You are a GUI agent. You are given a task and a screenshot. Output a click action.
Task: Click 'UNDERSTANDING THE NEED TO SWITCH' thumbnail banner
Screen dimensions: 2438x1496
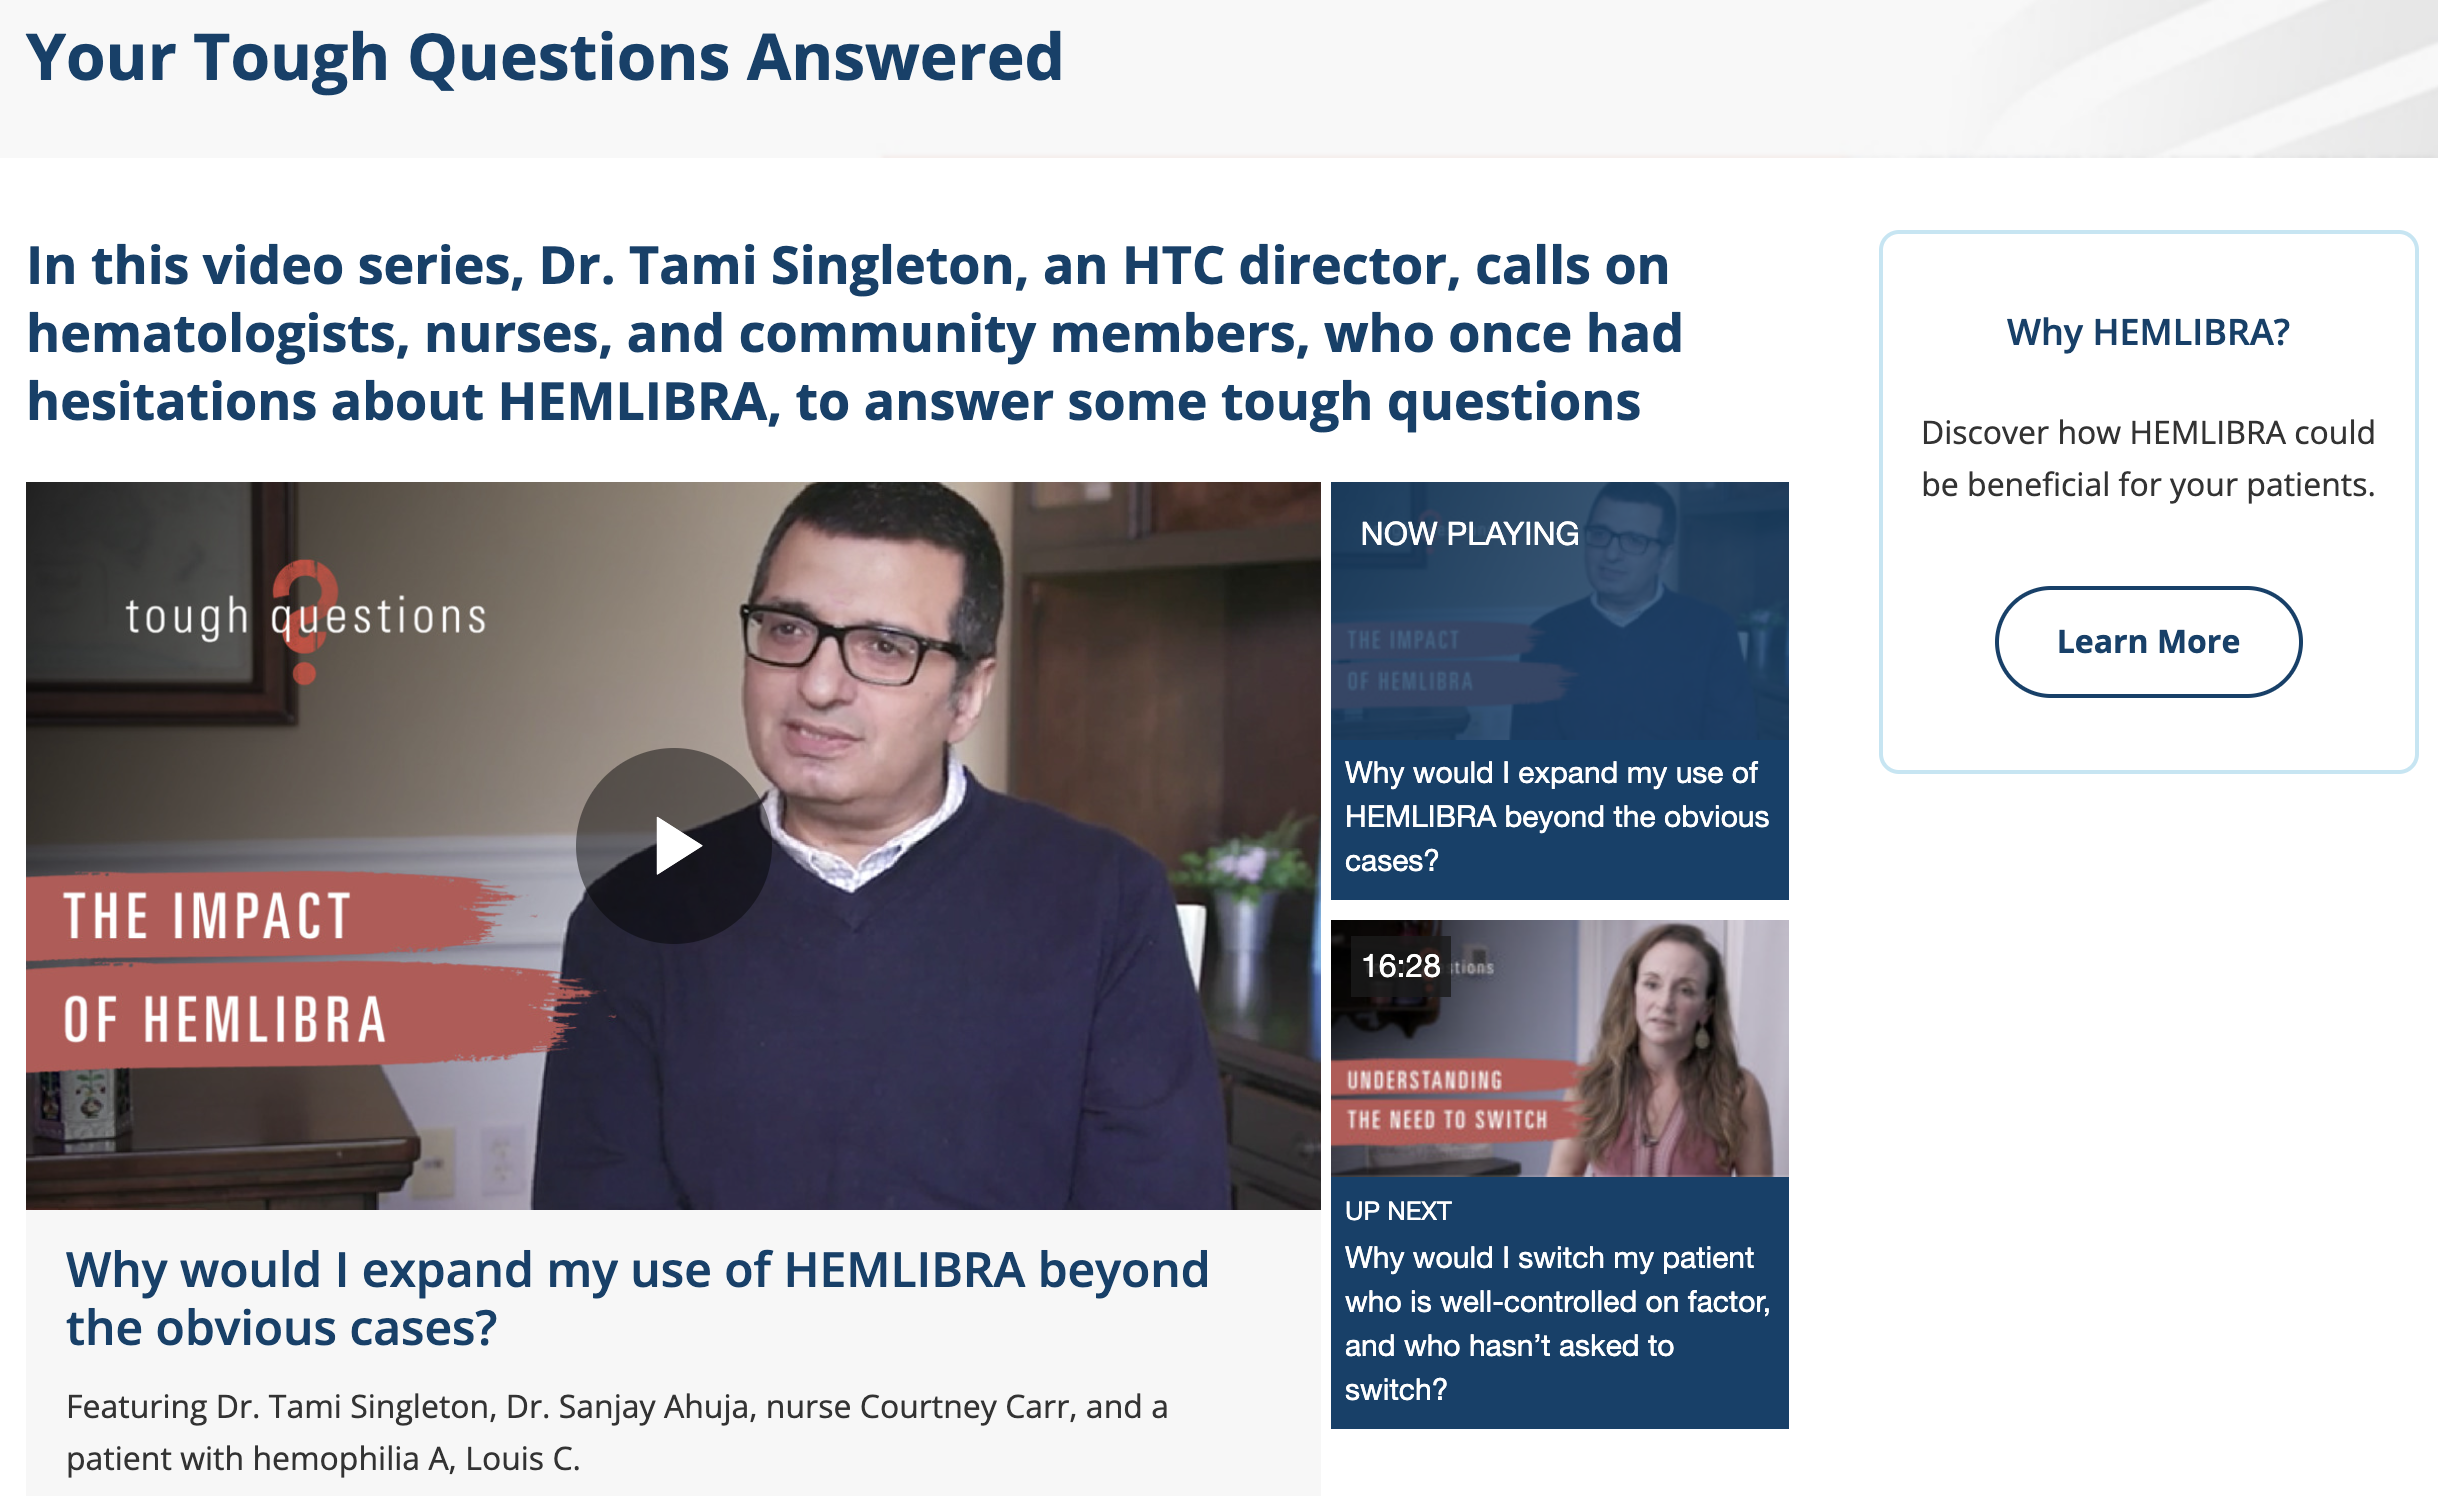click(1447, 1100)
